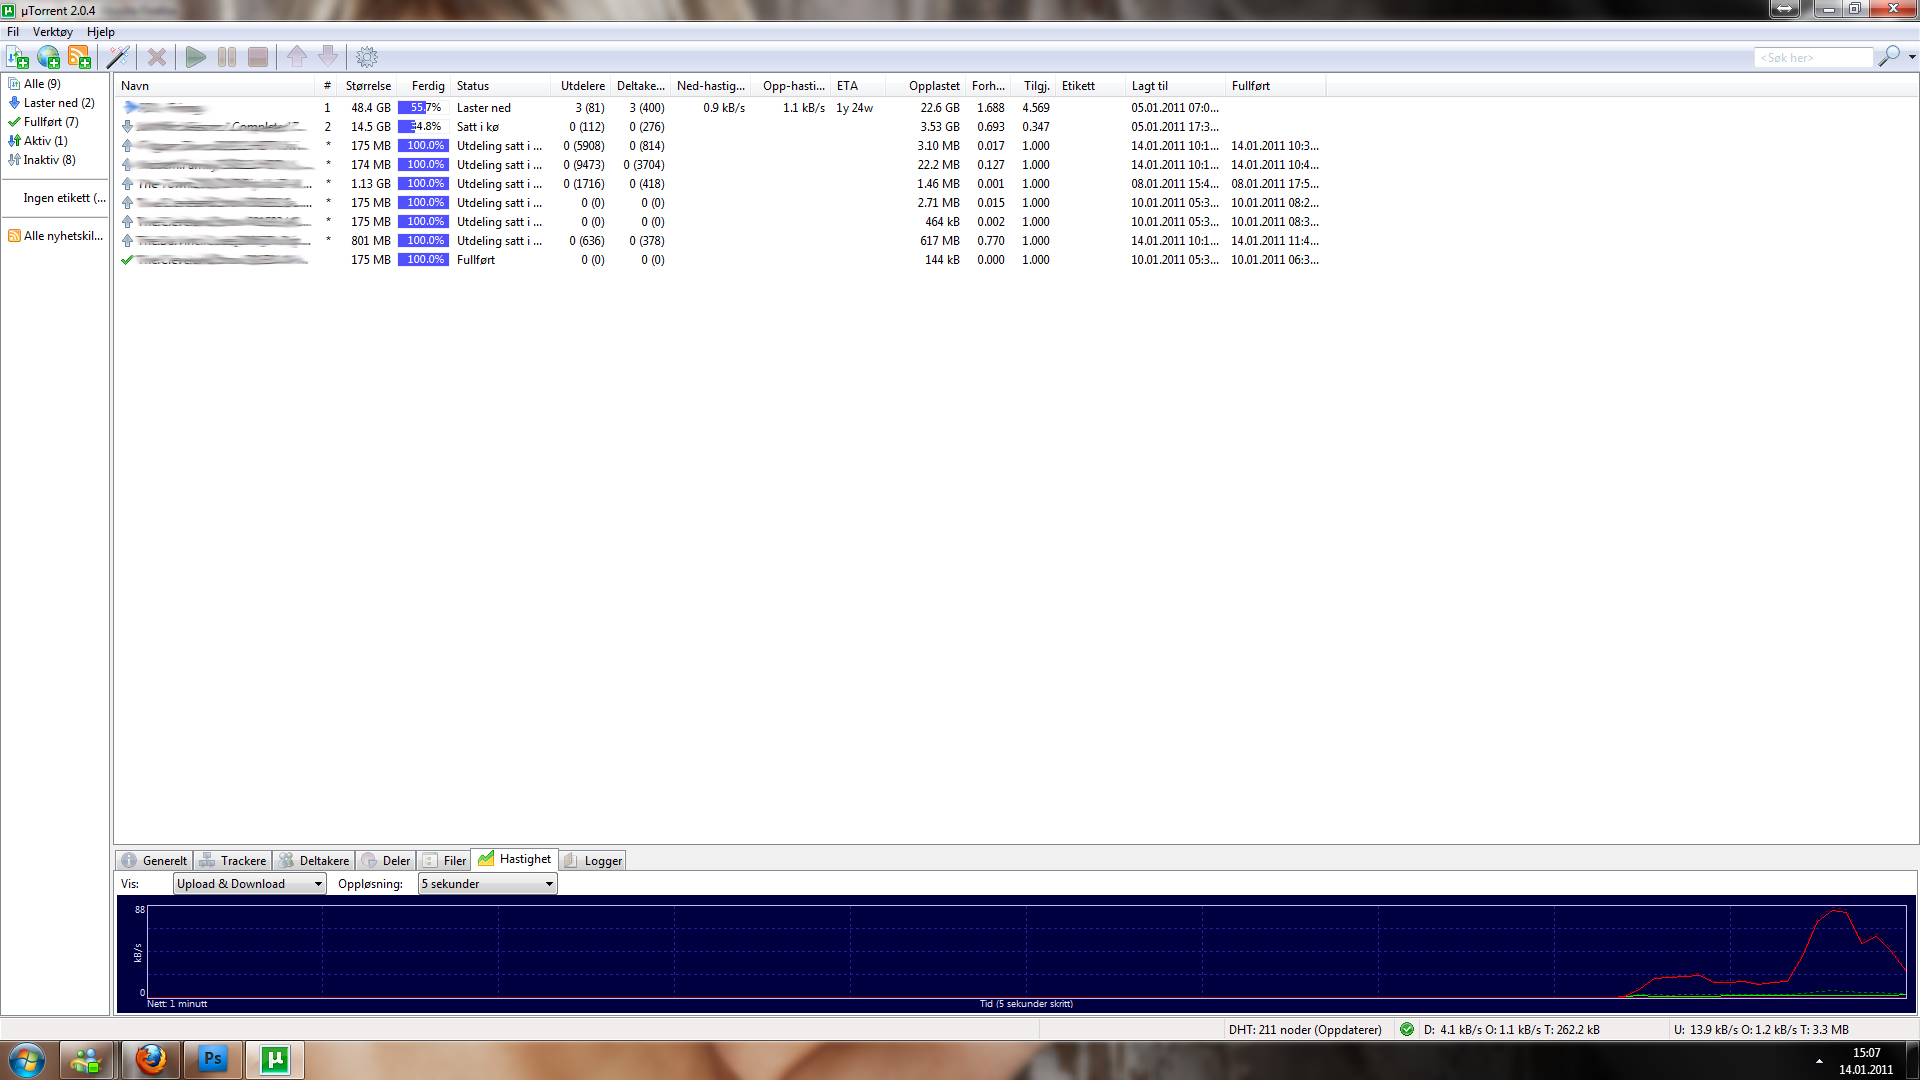Screen dimensions: 1920x1080
Task: Sort by Lagt til column header
Action: (x=1175, y=86)
